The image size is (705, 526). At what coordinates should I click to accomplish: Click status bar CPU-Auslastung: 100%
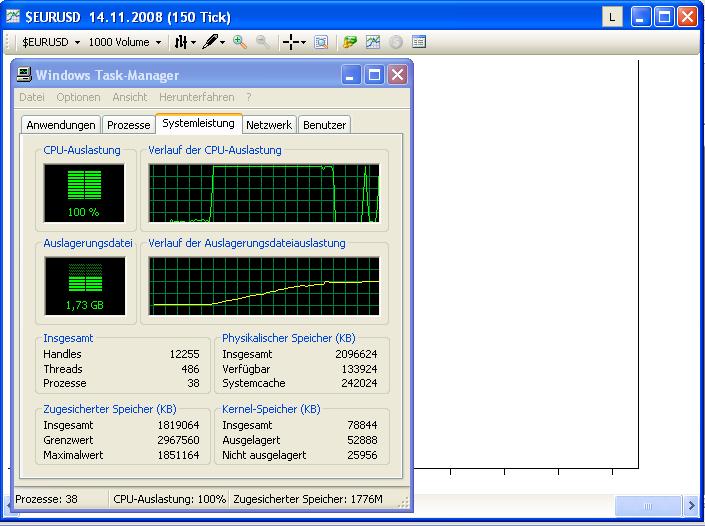(x=169, y=499)
